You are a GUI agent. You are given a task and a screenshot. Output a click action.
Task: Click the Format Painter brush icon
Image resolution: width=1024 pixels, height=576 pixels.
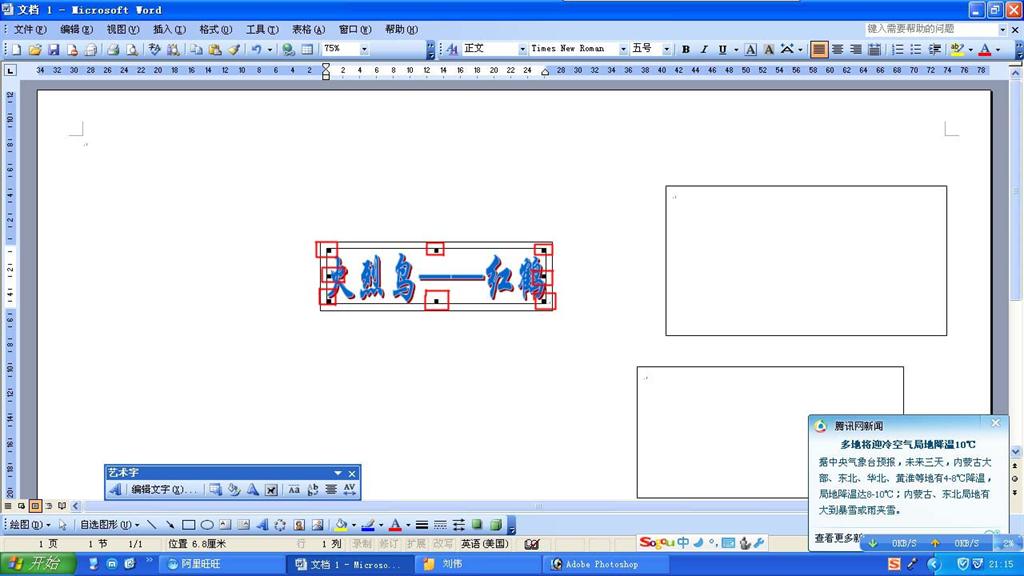coord(233,49)
